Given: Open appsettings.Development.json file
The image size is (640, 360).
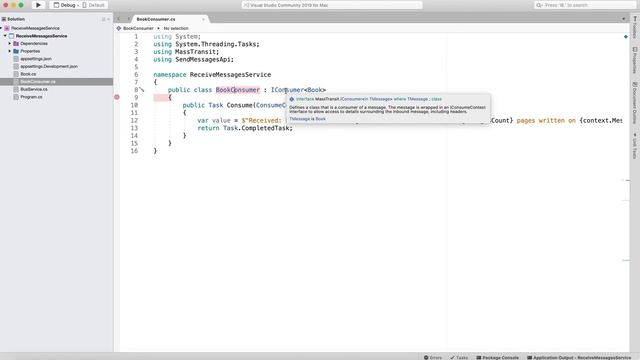Looking at the screenshot, I should click(x=49, y=66).
